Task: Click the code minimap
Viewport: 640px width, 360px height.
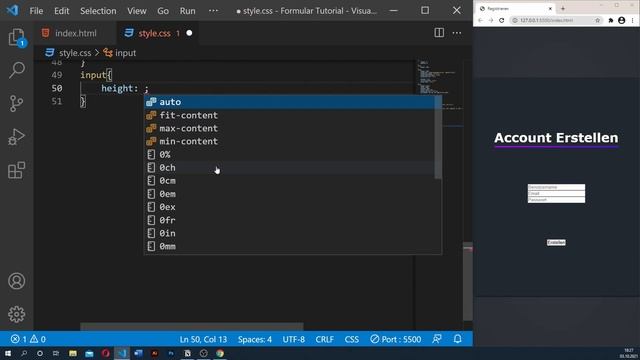Action: tap(439, 94)
